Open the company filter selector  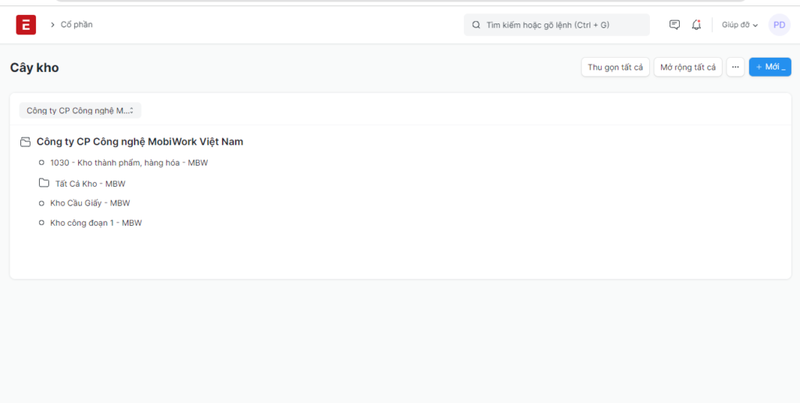(80, 110)
